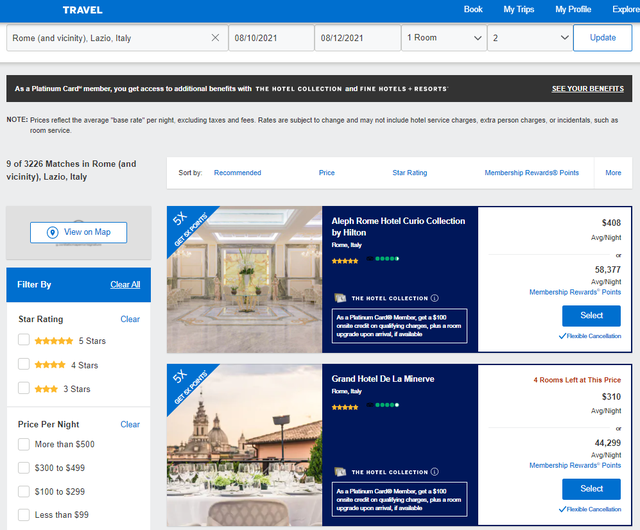This screenshot has height=530, width=640.
Task: Open the Aleph Rome lobby photo
Action: (244, 279)
